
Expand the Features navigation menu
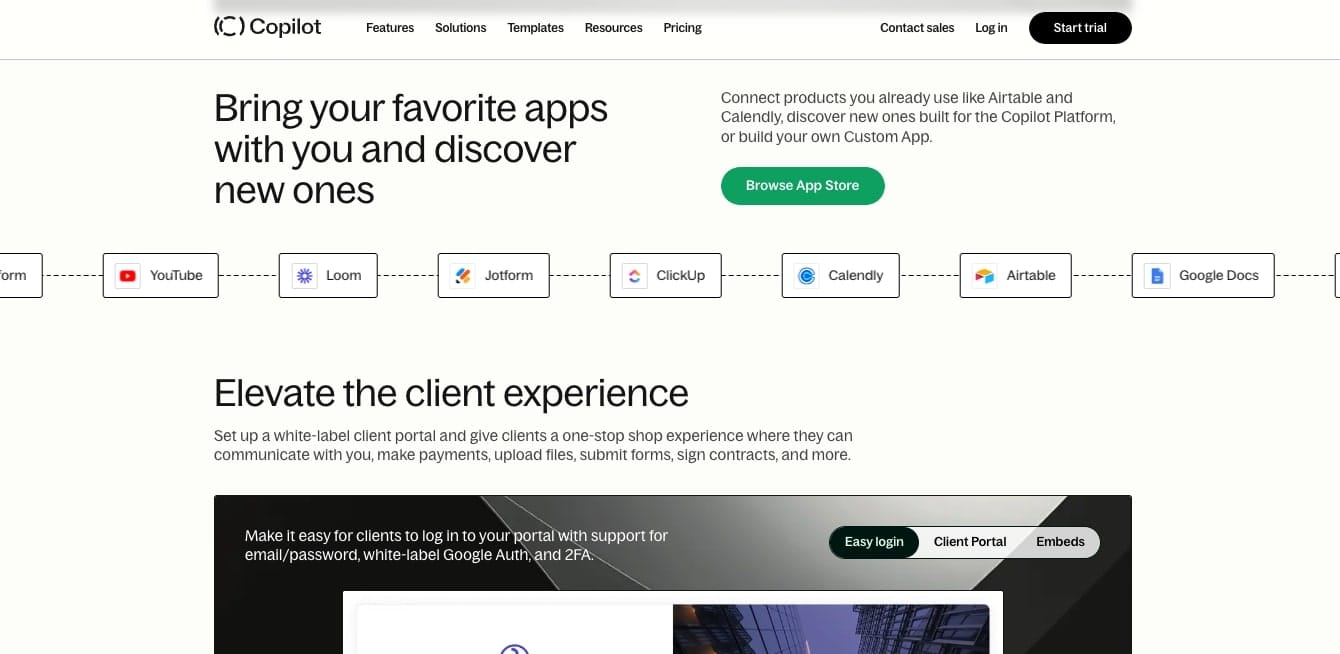click(390, 28)
